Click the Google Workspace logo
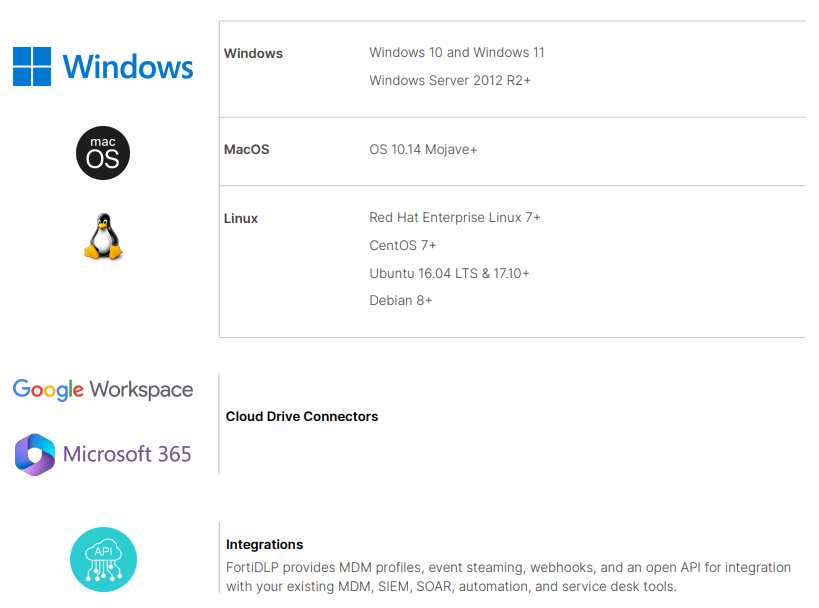819x608 pixels. 103,389
